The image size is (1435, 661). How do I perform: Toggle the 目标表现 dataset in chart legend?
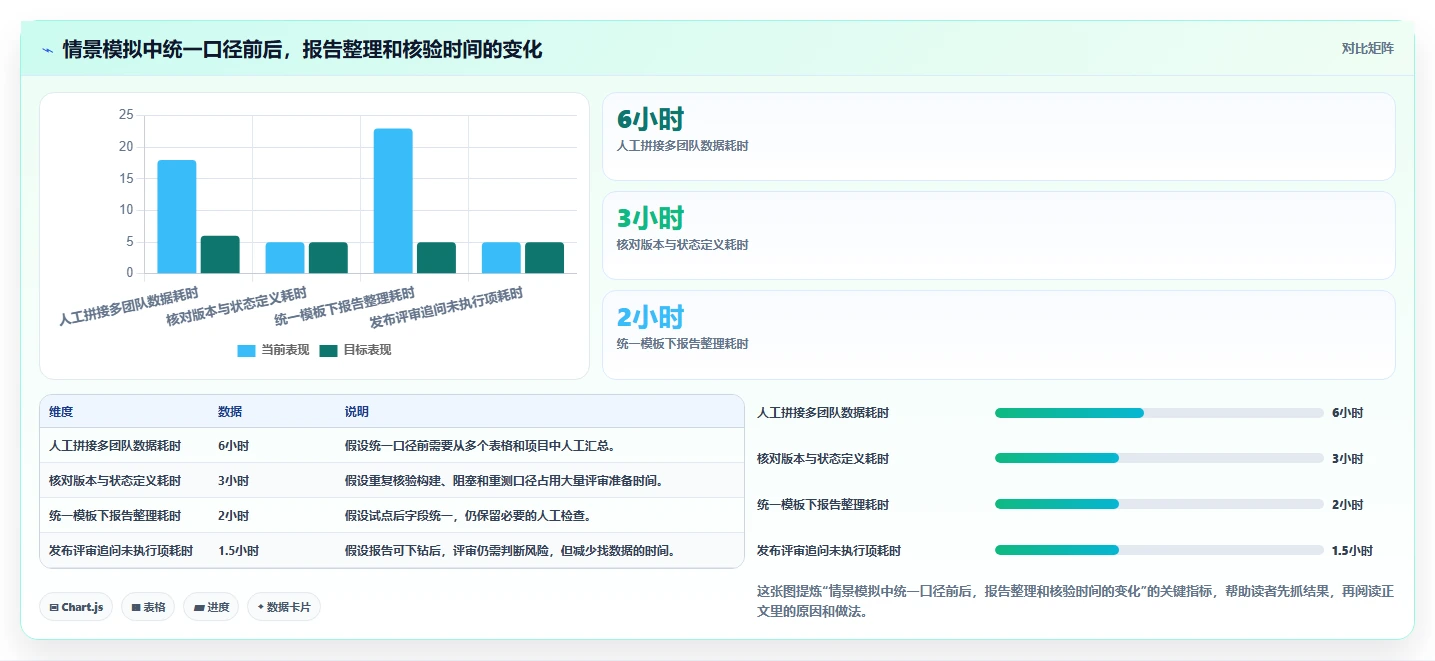tap(355, 350)
